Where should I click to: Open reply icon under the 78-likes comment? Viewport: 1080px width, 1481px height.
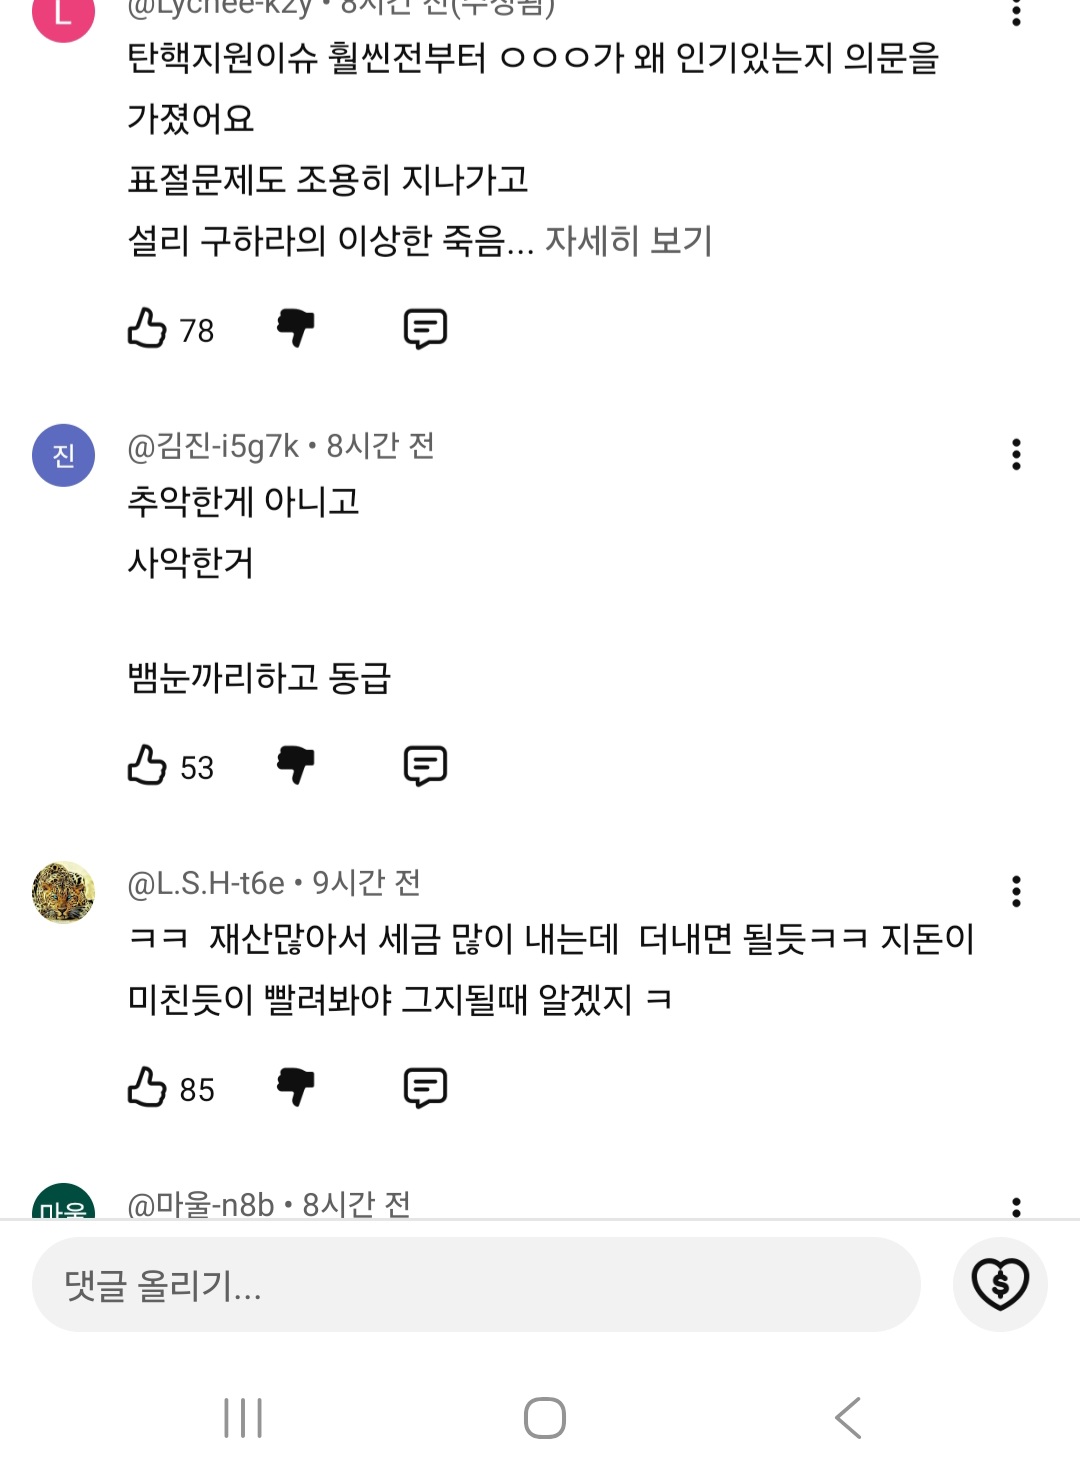425,329
